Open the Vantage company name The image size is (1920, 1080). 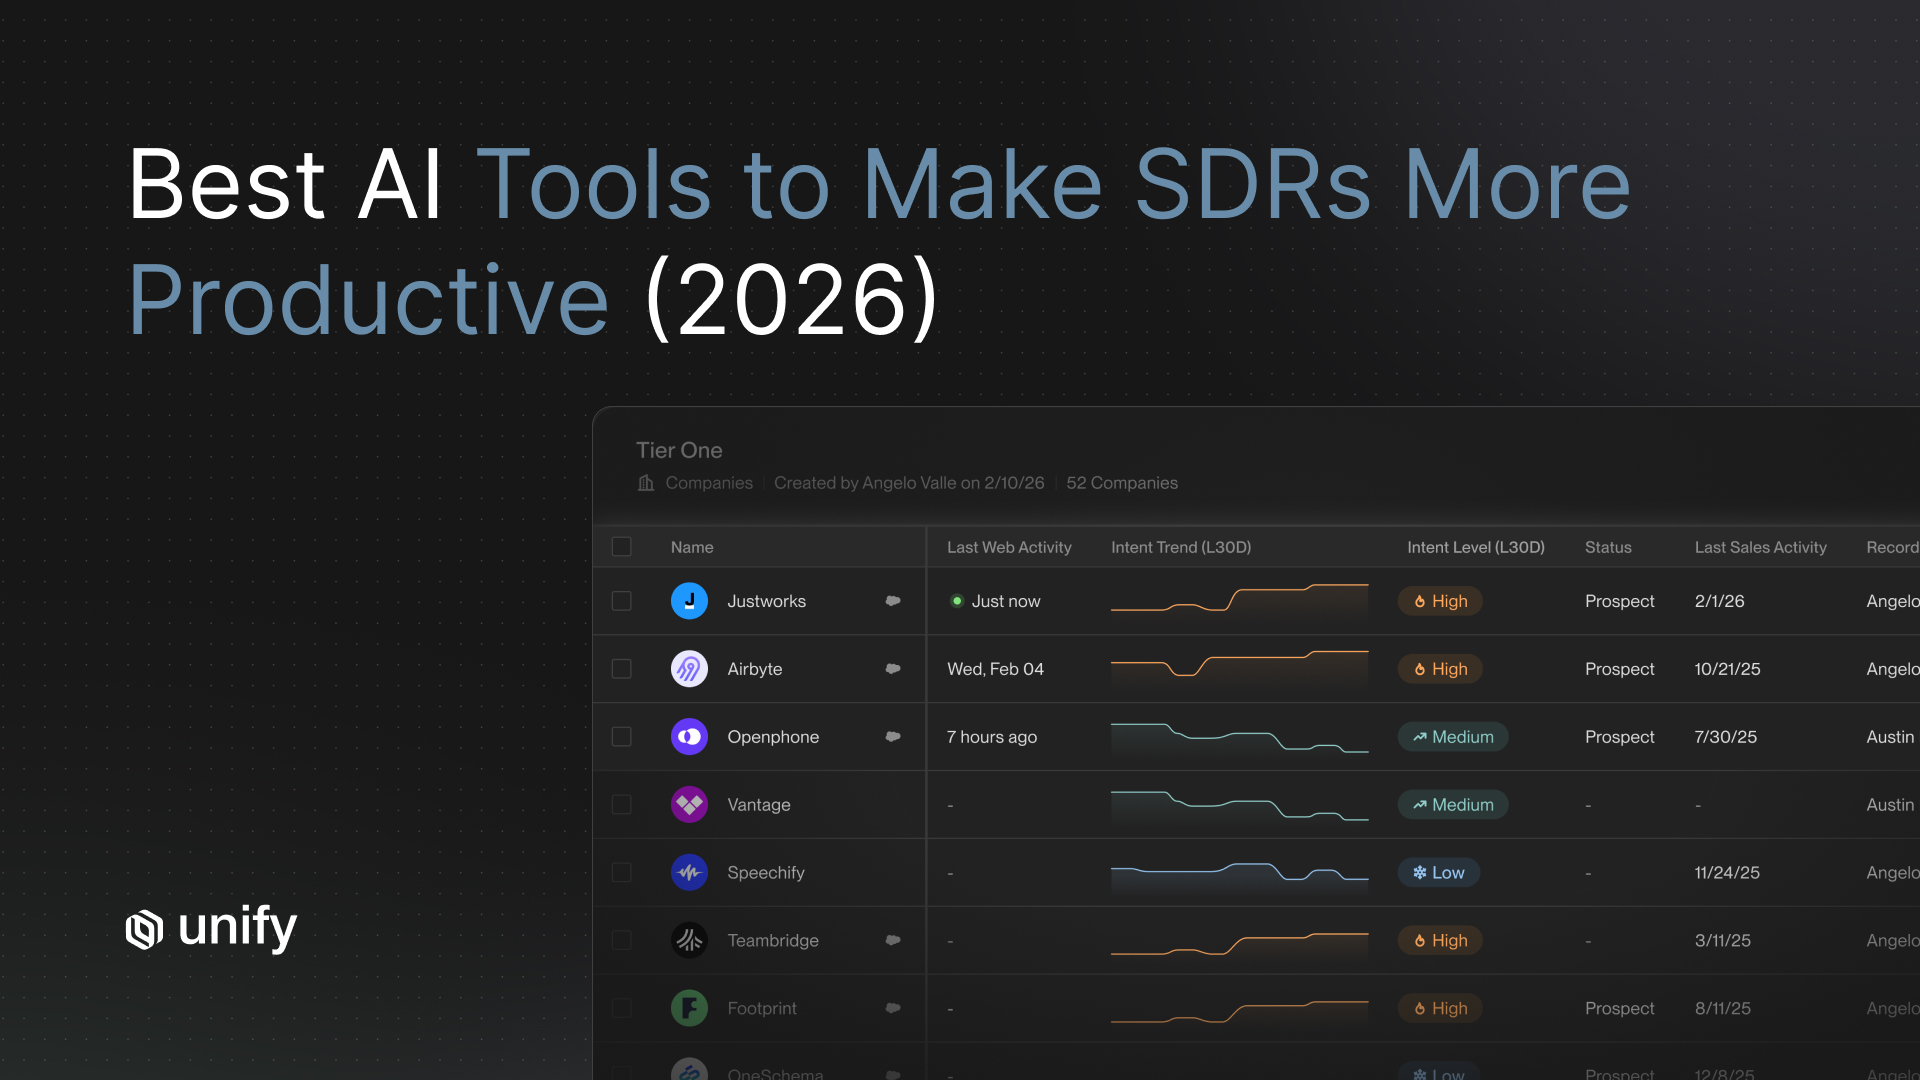759,805
